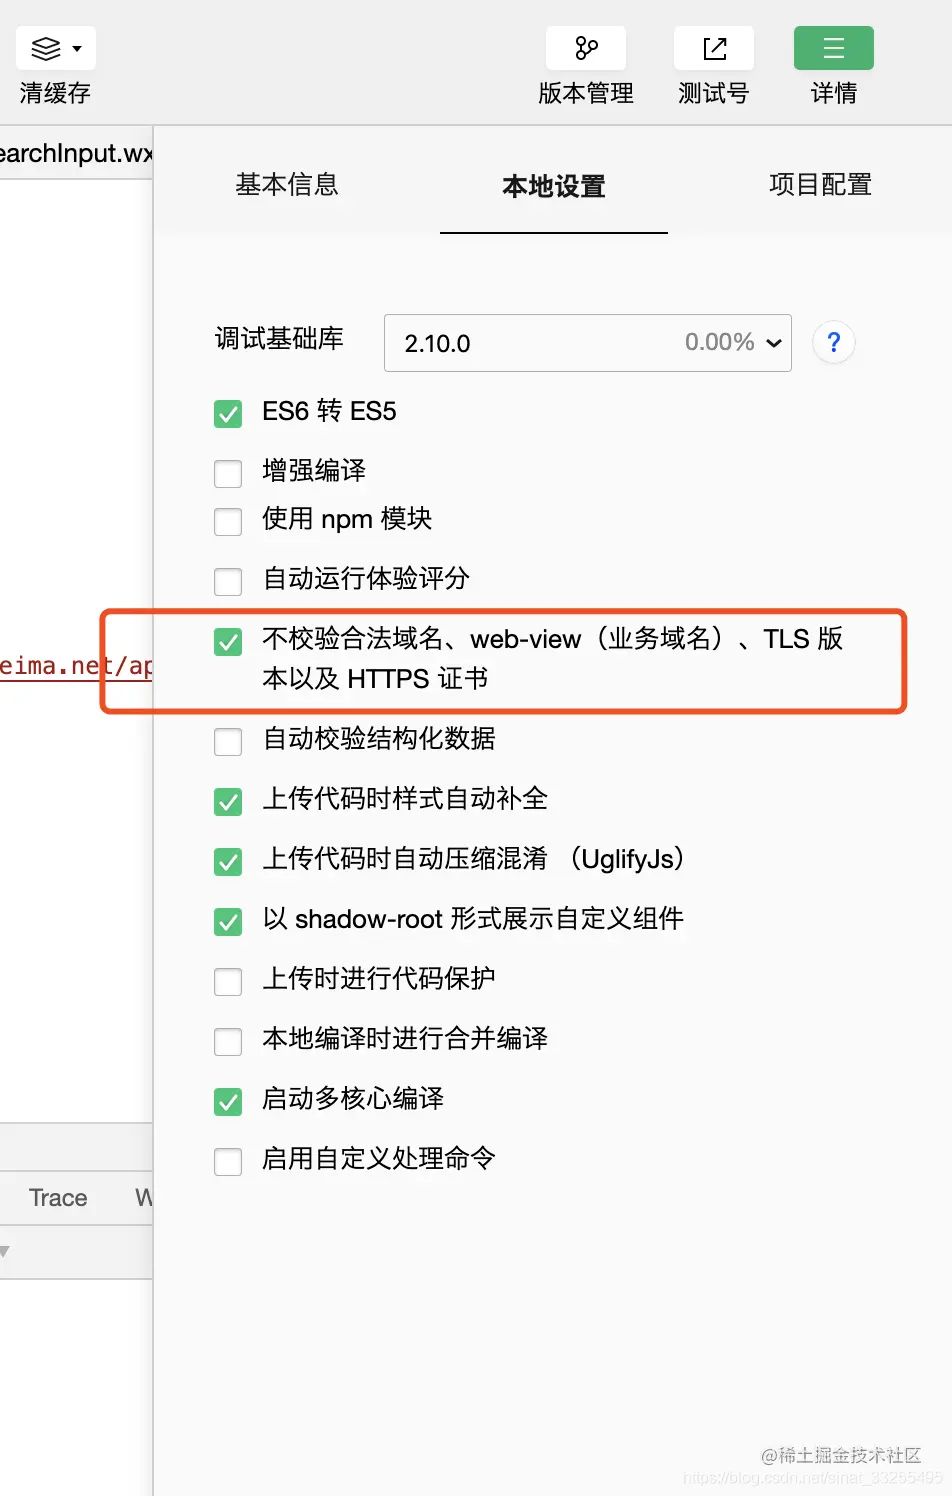
Task: Open the 项目配置 tab
Action: (x=820, y=186)
